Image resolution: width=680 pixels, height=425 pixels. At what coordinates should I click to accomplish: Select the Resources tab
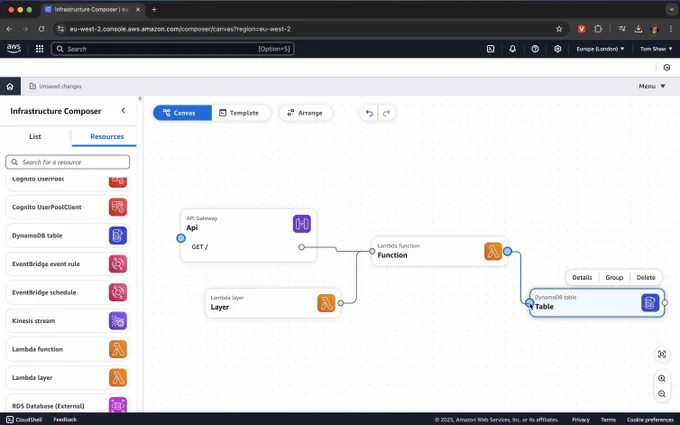(x=107, y=136)
